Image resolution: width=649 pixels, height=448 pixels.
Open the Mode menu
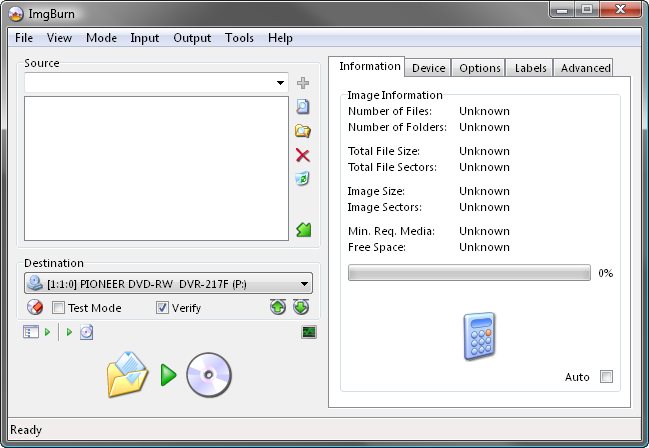click(x=101, y=38)
